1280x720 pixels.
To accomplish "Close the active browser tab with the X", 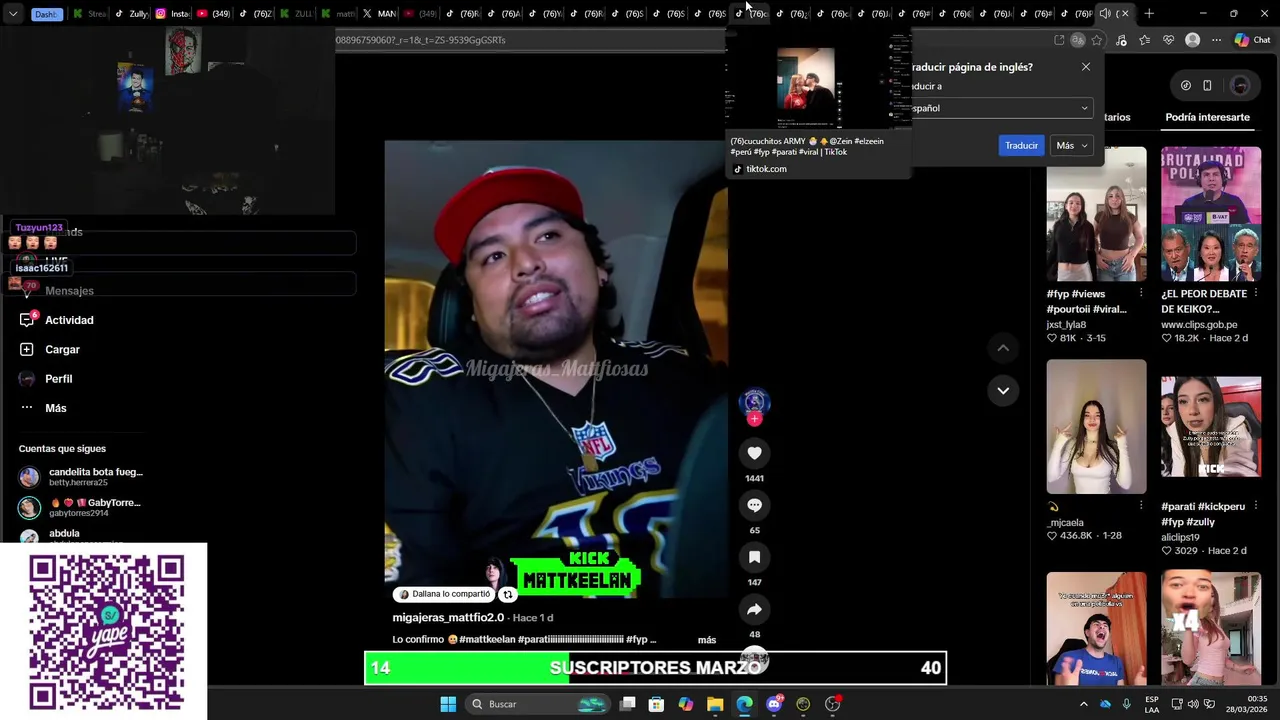I will click(x=1125, y=13).
